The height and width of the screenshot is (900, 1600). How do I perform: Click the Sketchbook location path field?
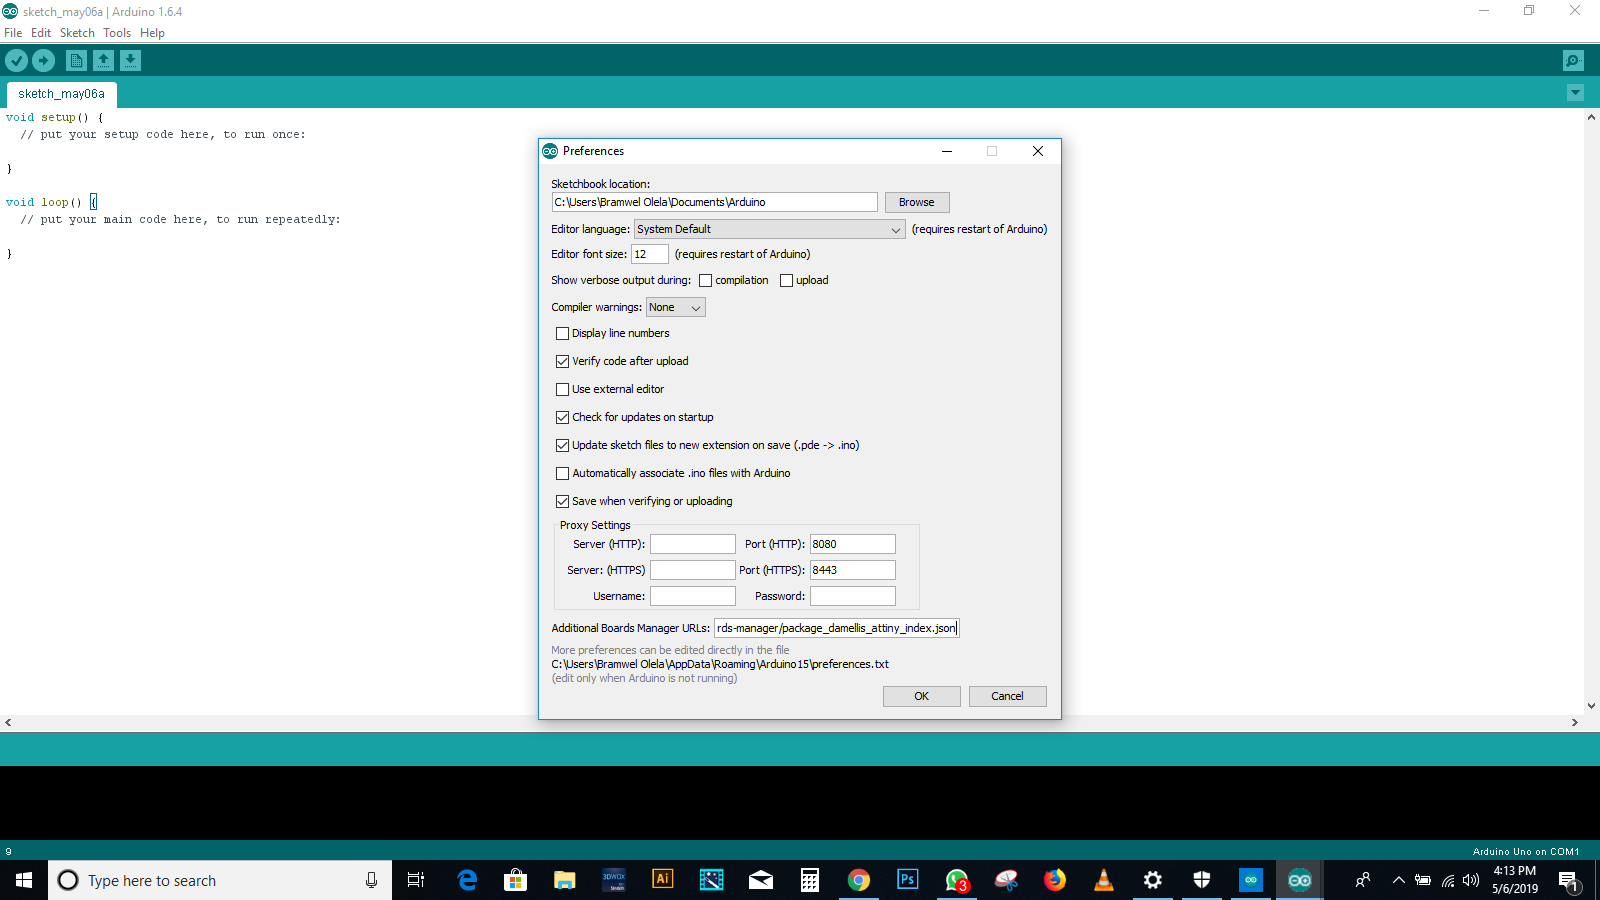coord(714,202)
